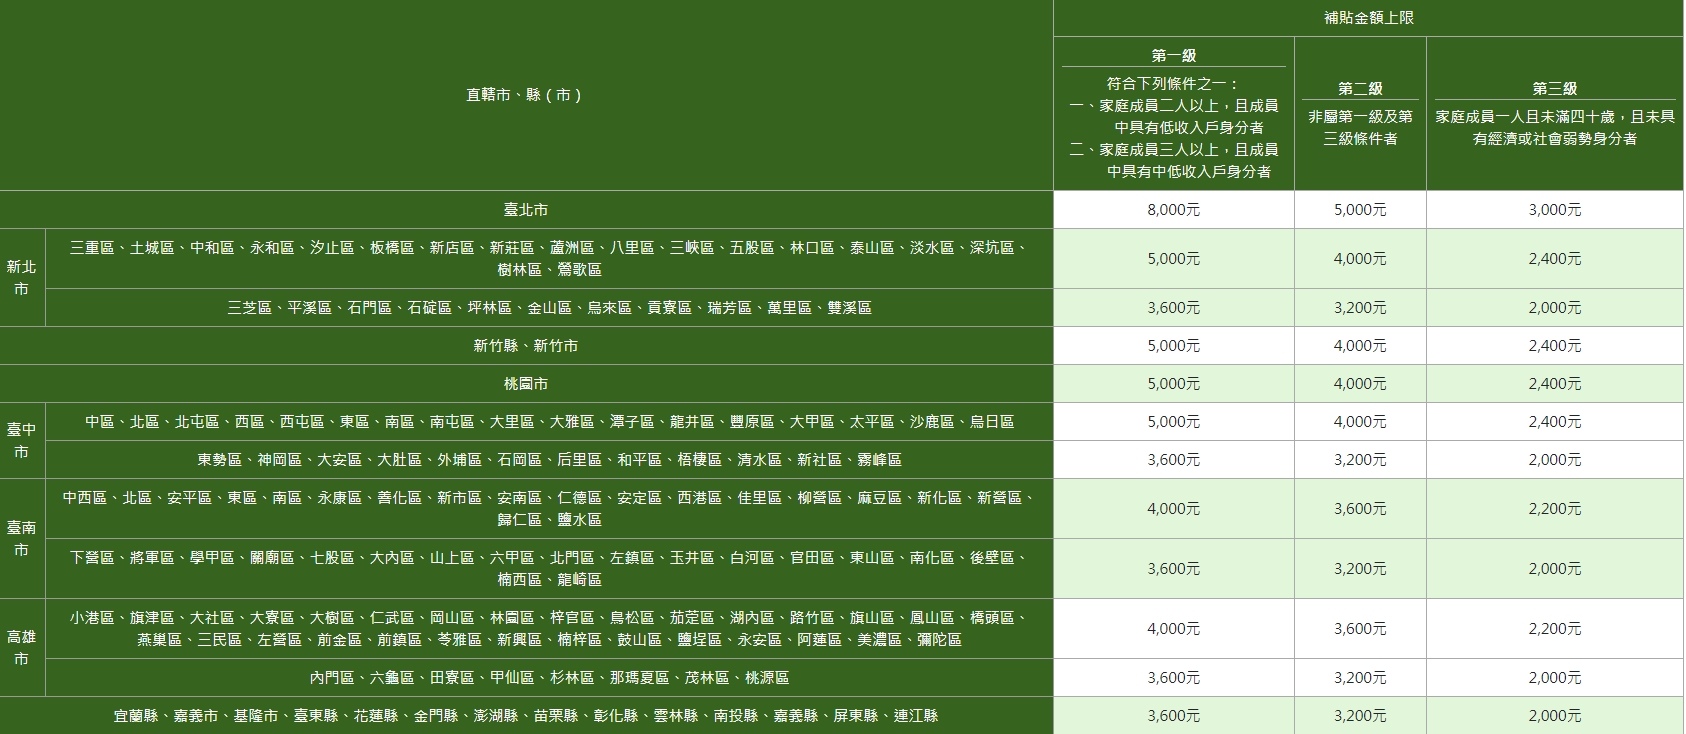Click the 第三級 header title
This screenshot has width=1686, height=734.
(x=1554, y=89)
